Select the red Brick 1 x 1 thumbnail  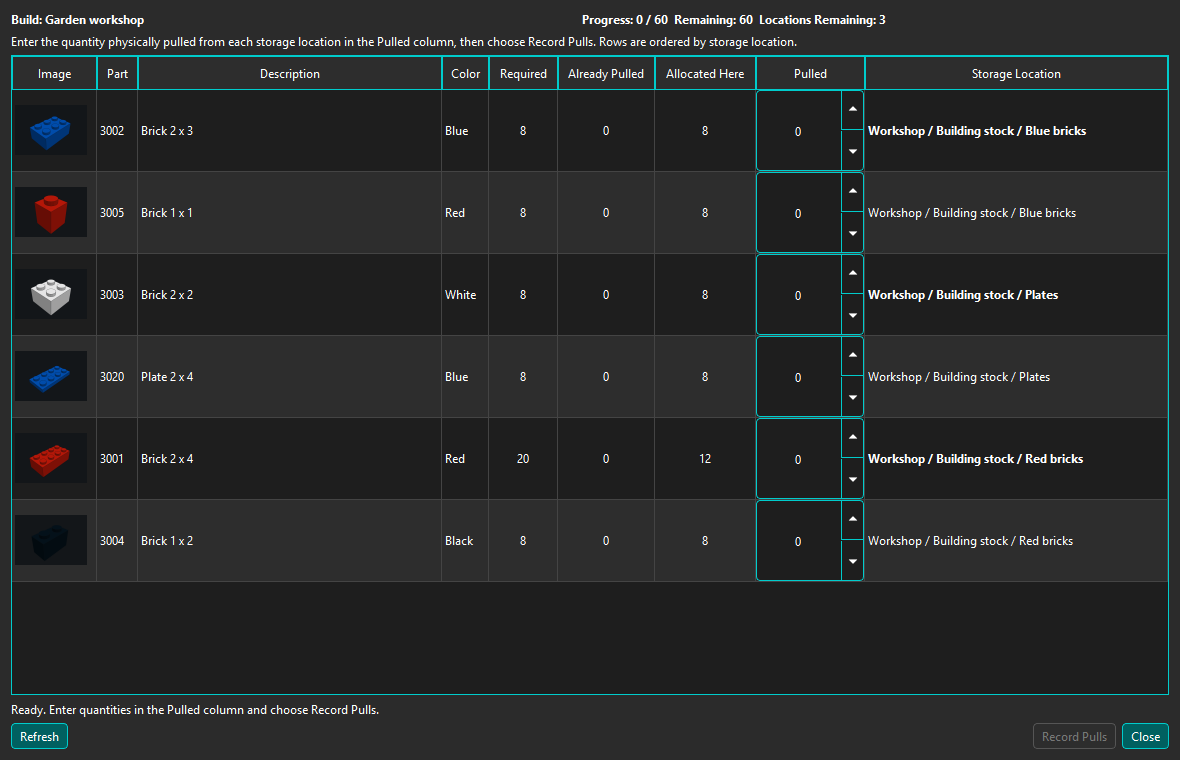click(x=51, y=213)
